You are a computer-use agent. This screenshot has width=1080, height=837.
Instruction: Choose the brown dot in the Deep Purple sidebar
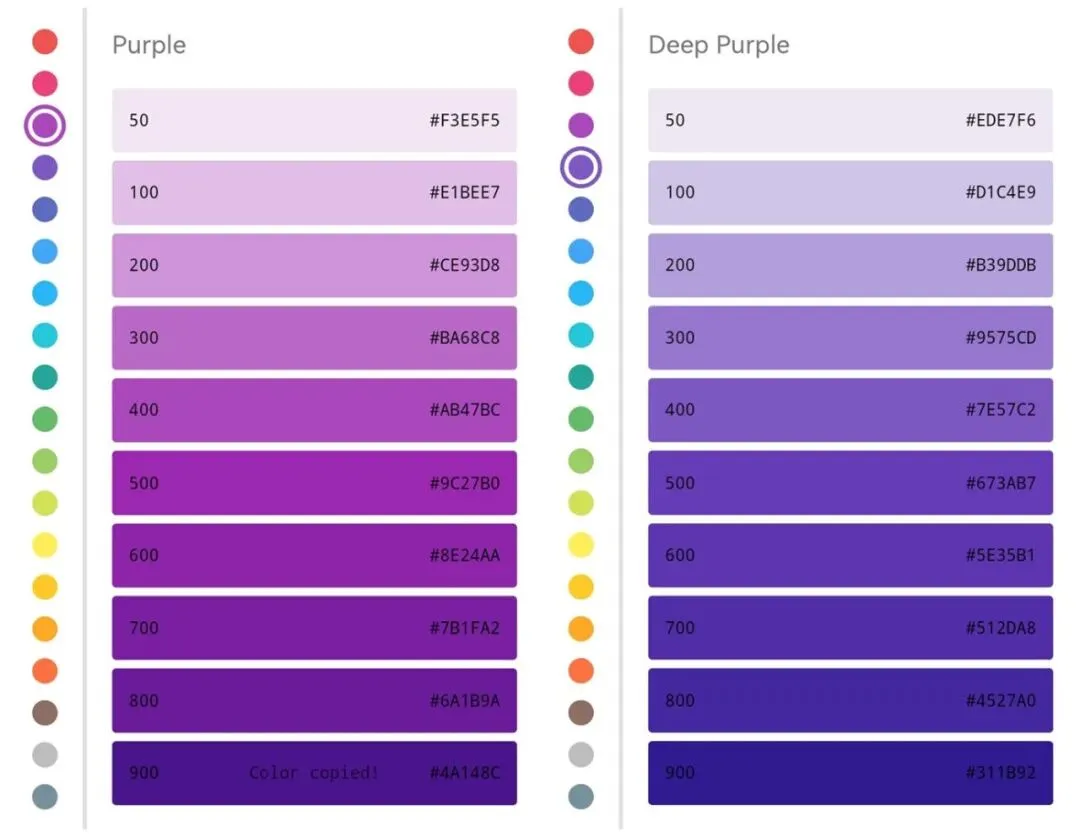[581, 713]
